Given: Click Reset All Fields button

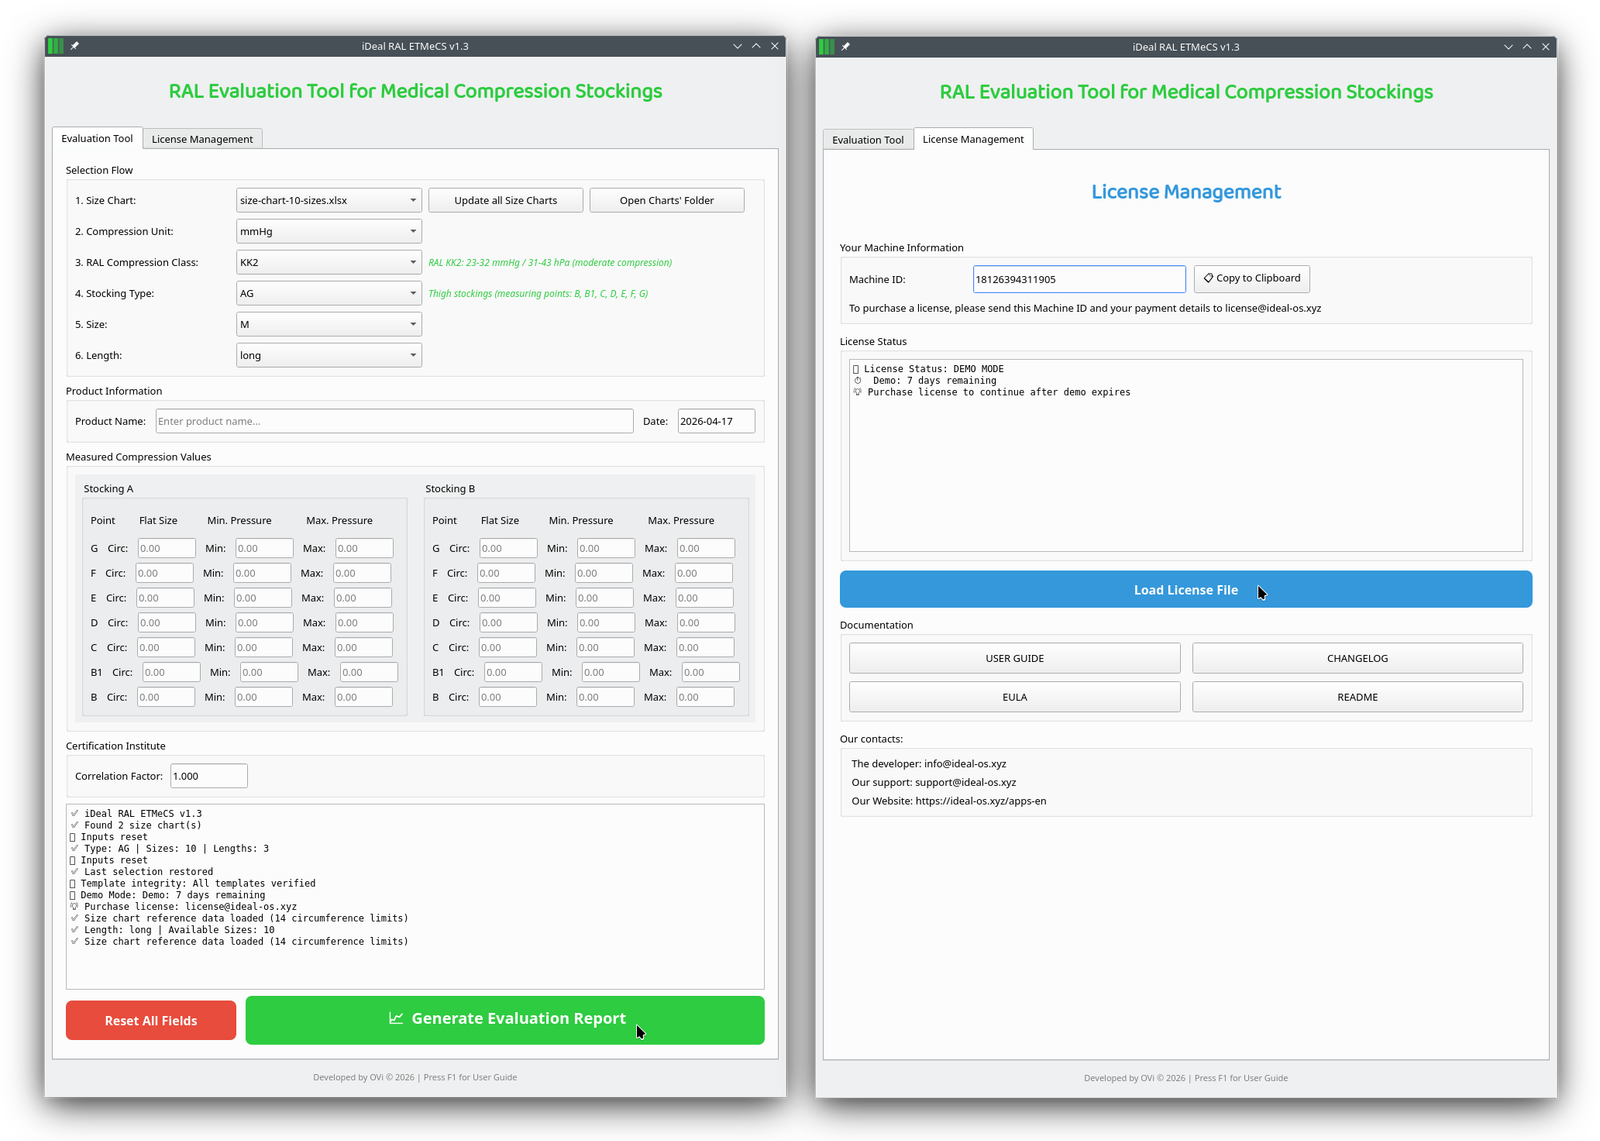Looking at the screenshot, I should (x=151, y=1020).
